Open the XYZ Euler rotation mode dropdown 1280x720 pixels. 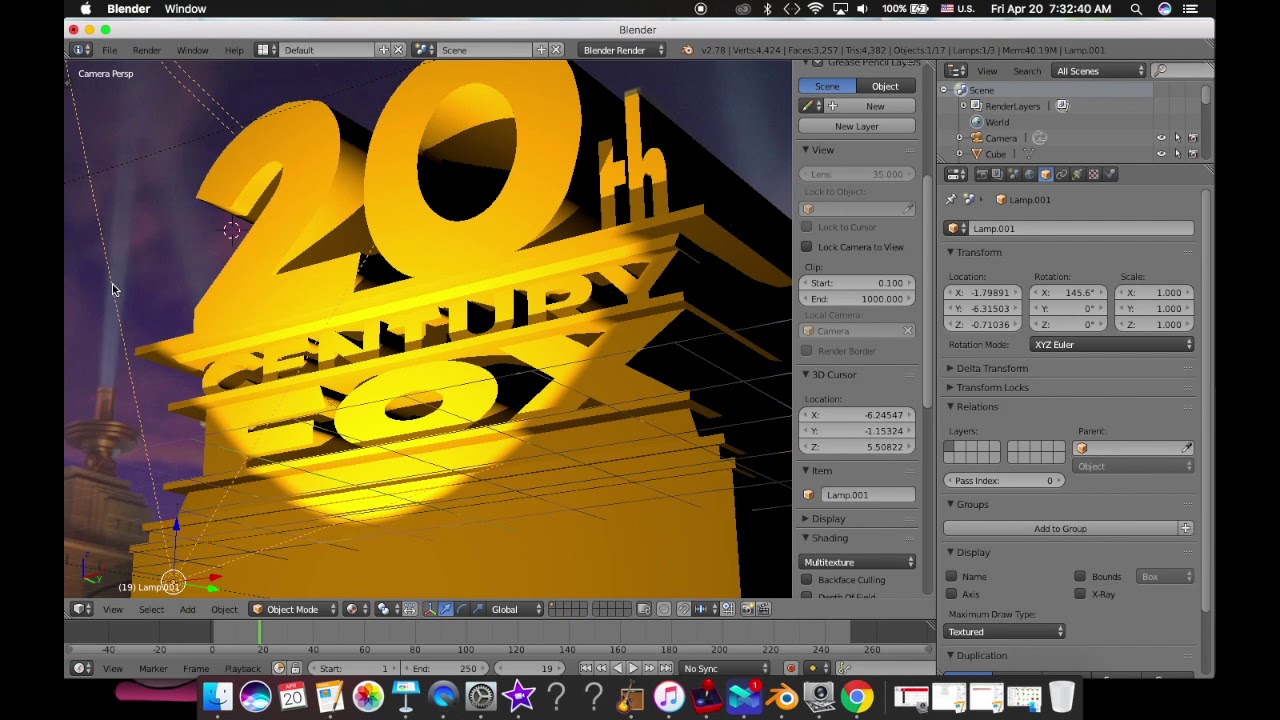[1112, 345]
